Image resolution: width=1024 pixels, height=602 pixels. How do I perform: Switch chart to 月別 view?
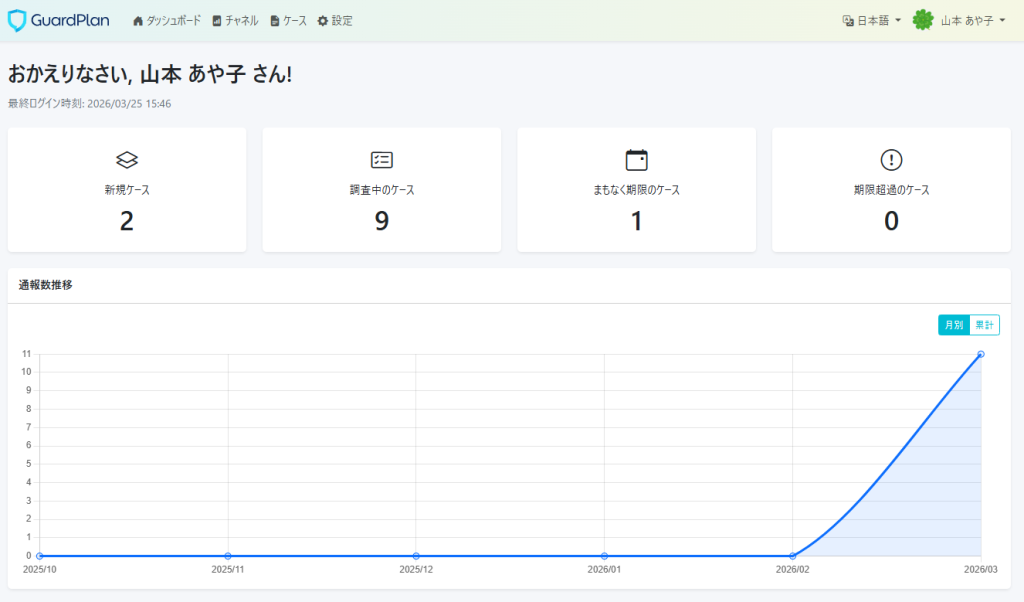[x=953, y=325]
